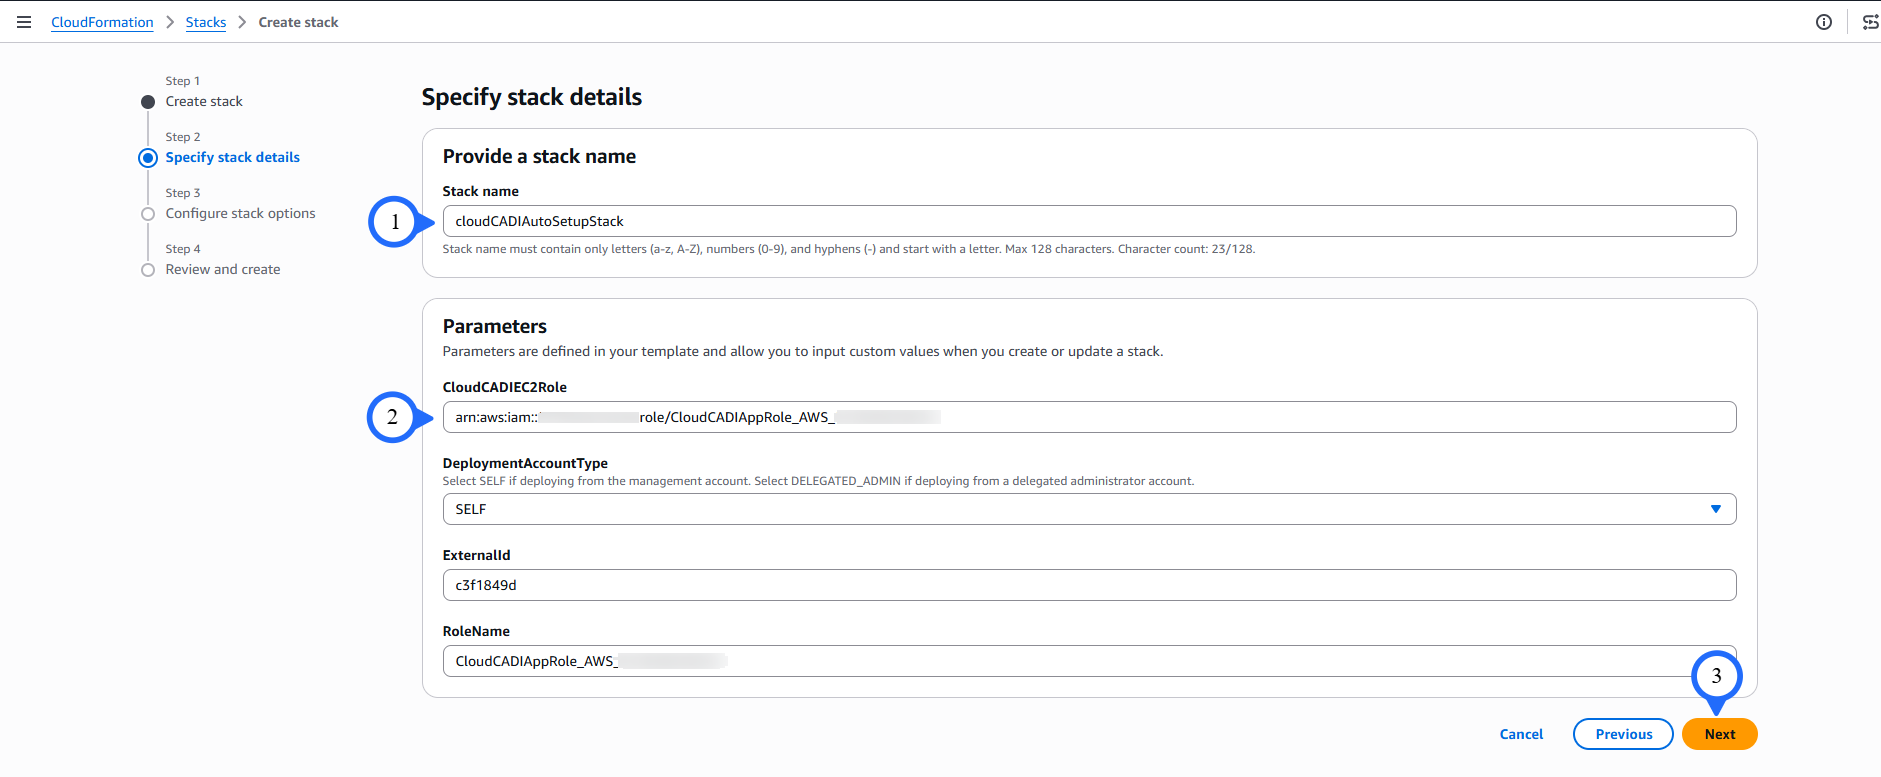Focus the Stack name input field
1881x777 pixels.
[x=1089, y=221]
